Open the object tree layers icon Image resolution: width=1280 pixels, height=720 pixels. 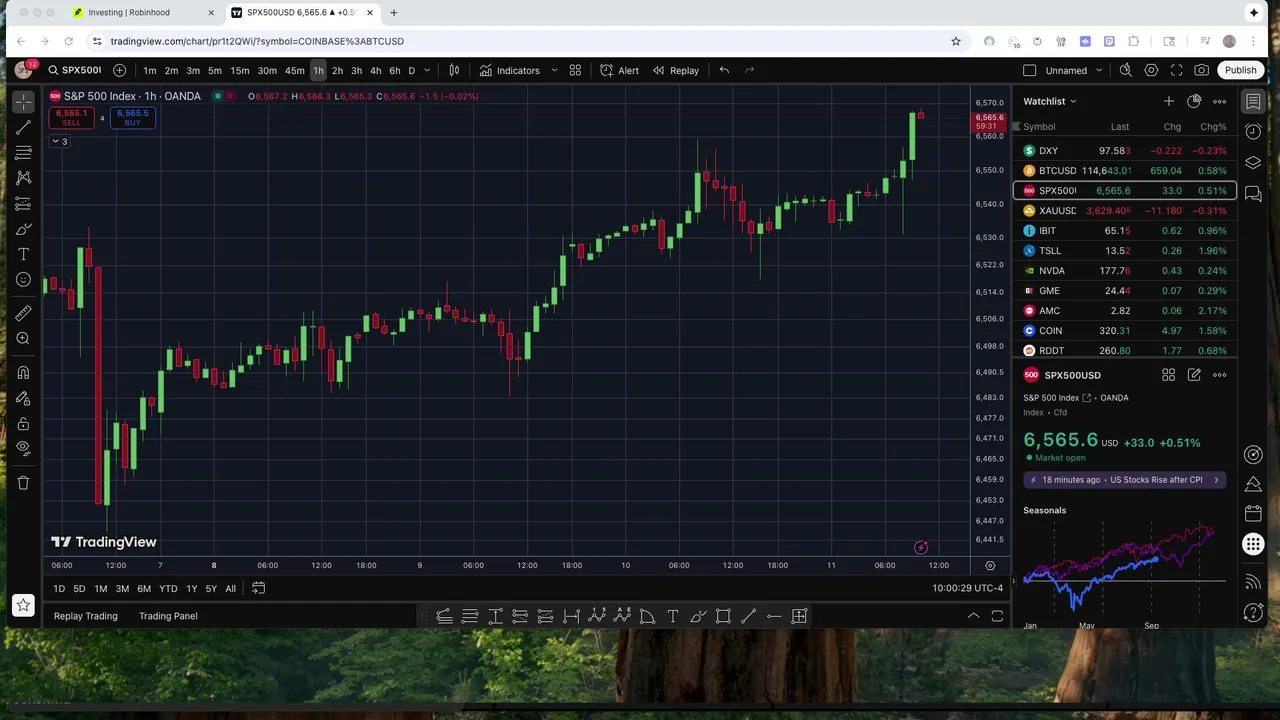point(1253,163)
